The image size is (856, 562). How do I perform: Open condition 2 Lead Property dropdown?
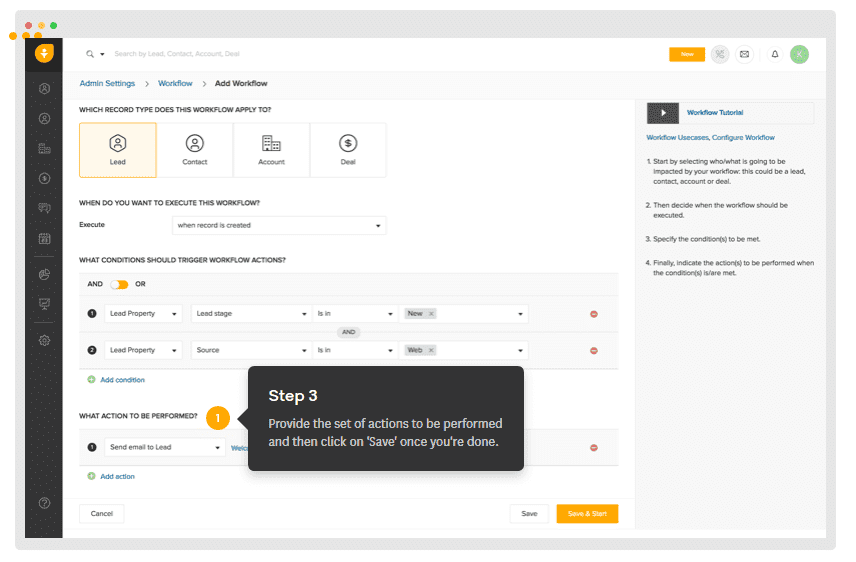(143, 351)
